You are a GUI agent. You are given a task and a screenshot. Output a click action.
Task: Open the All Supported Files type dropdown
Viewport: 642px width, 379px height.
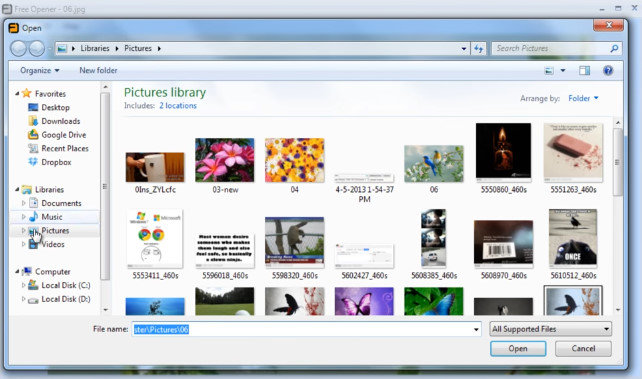click(551, 329)
